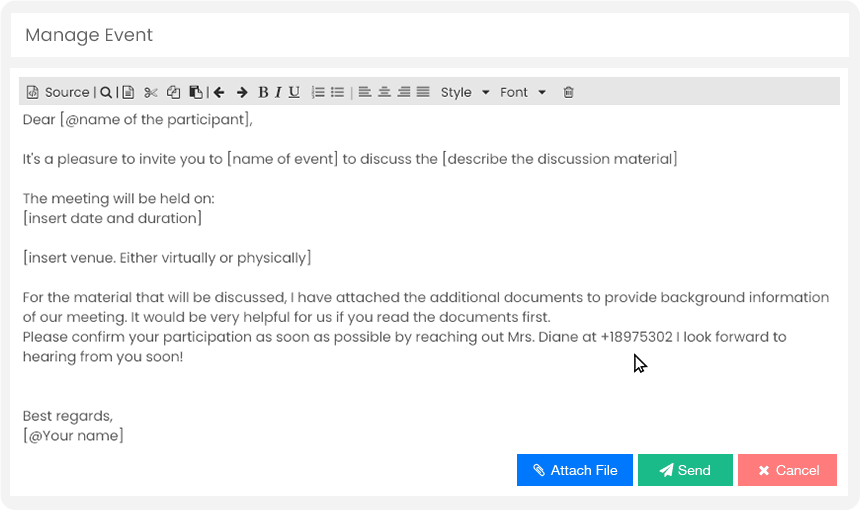Redo with the right arrow icon
The image size is (860, 510).
[x=242, y=92]
